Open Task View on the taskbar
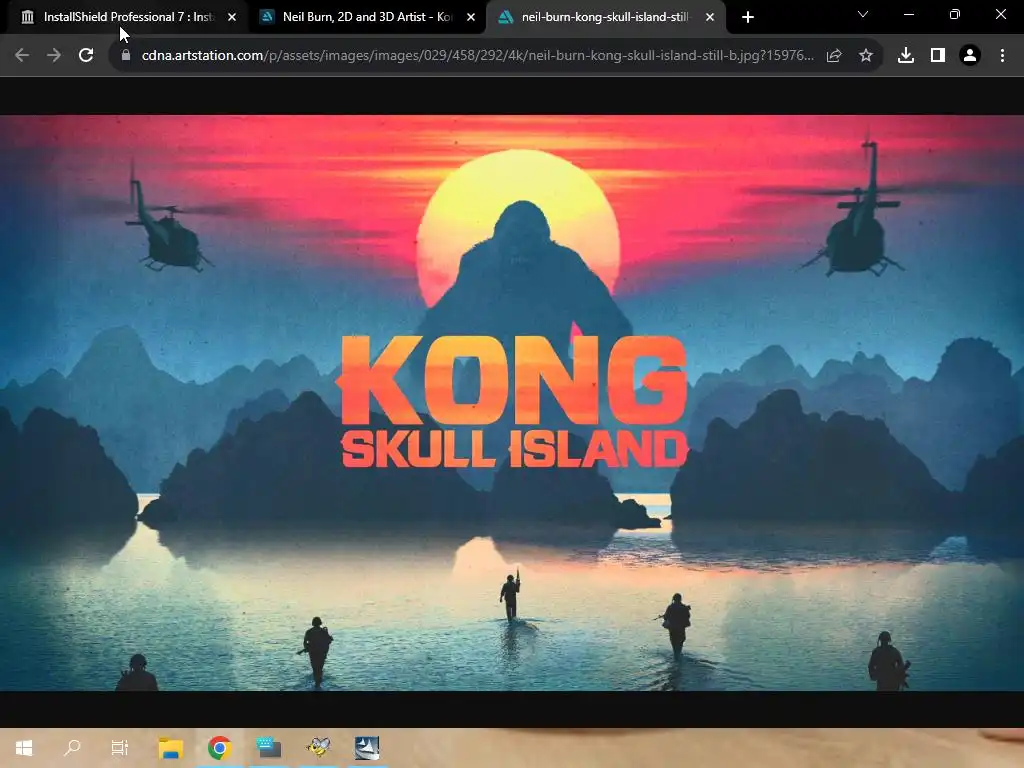Viewport: 1024px width, 768px height. pyautogui.click(x=120, y=748)
